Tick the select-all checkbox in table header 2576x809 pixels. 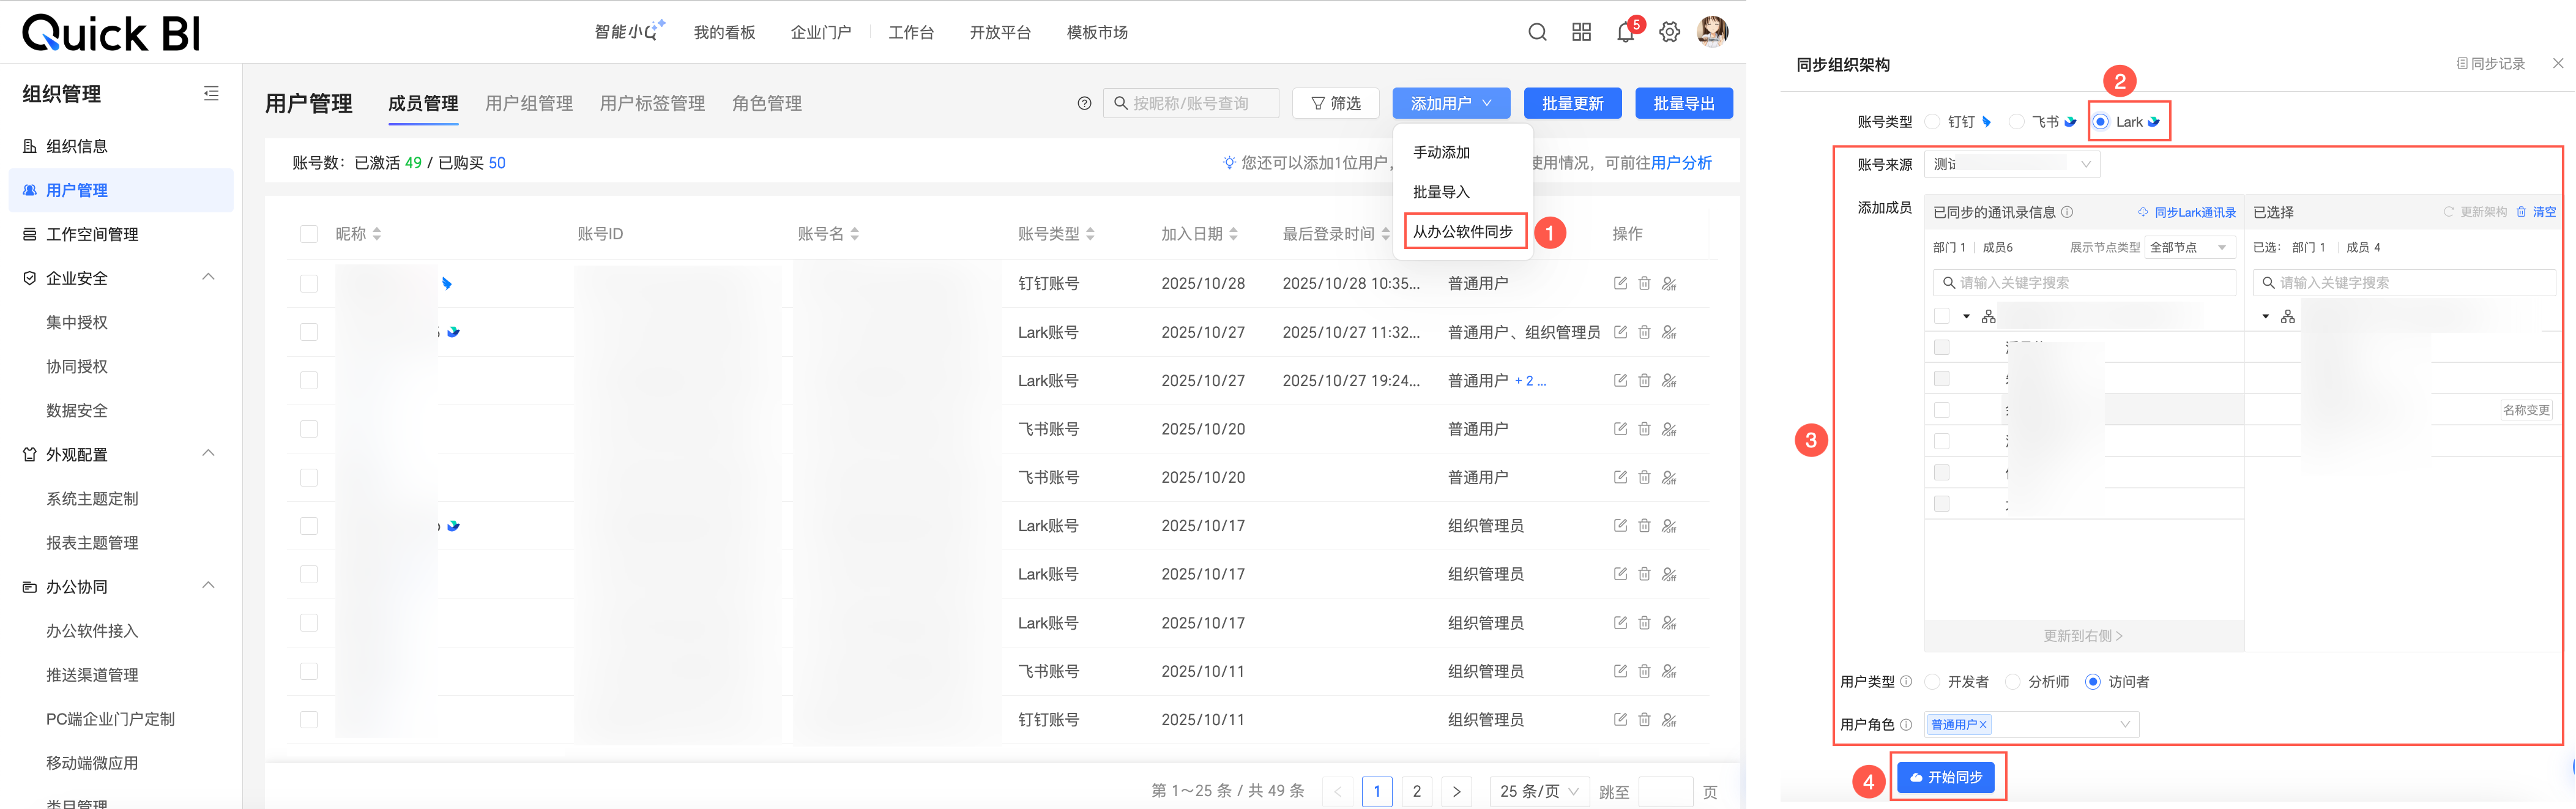click(309, 234)
